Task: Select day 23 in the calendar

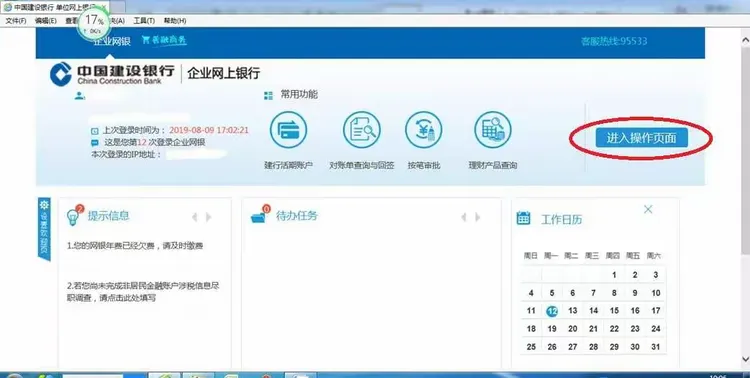Action: (635, 329)
